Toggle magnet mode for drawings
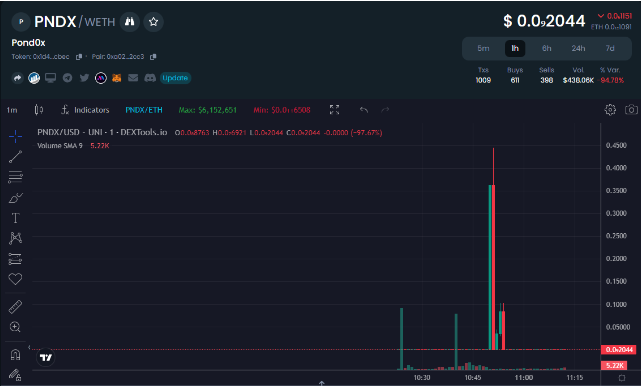 [x=15, y=354]
